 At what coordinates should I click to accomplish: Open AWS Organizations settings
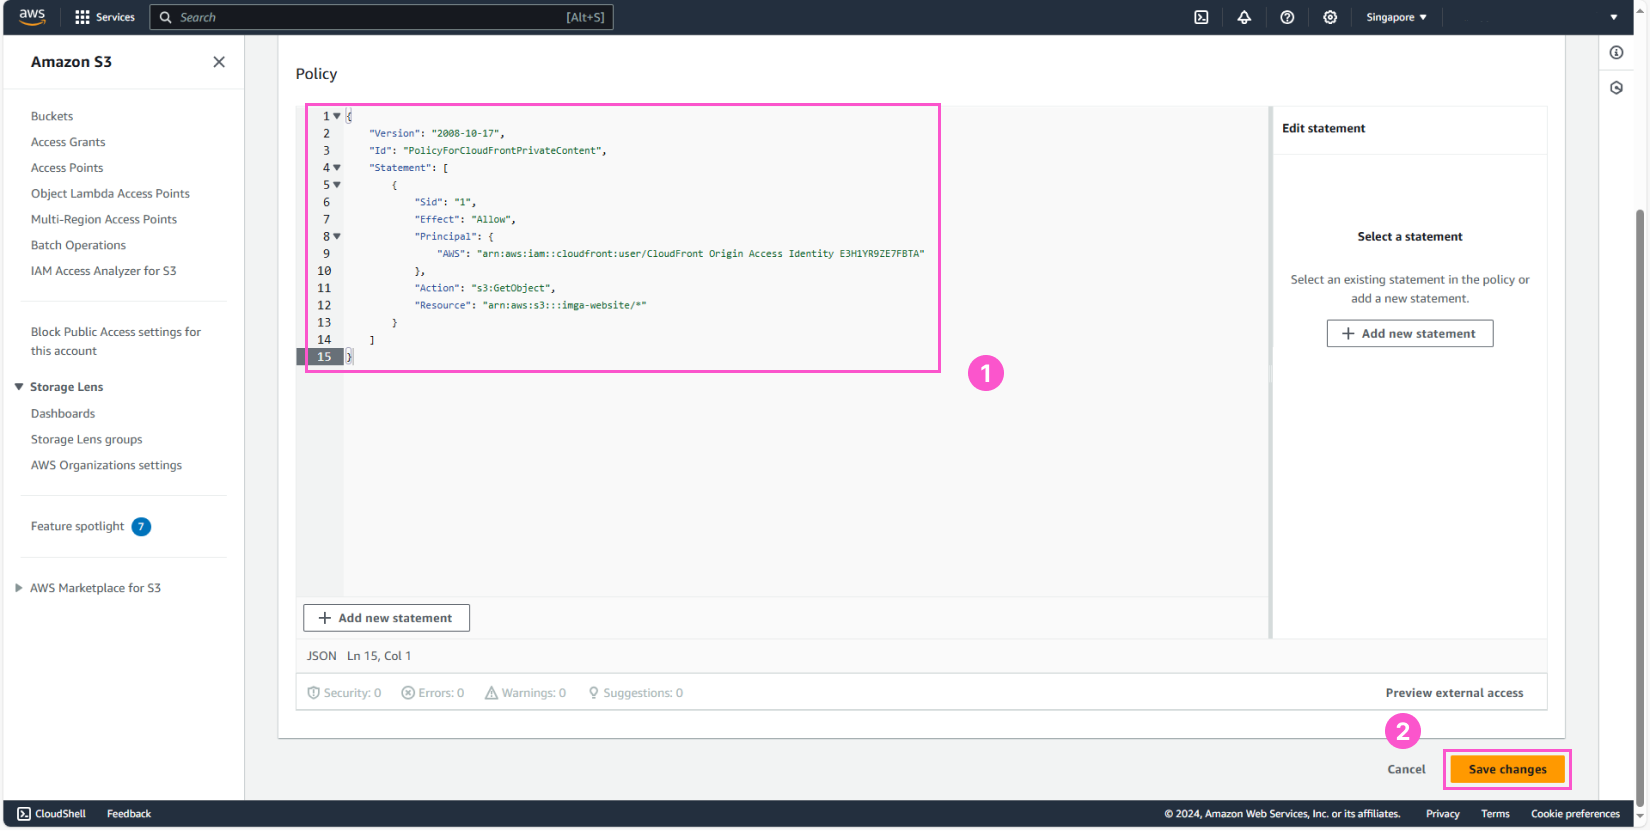point(106,465)
